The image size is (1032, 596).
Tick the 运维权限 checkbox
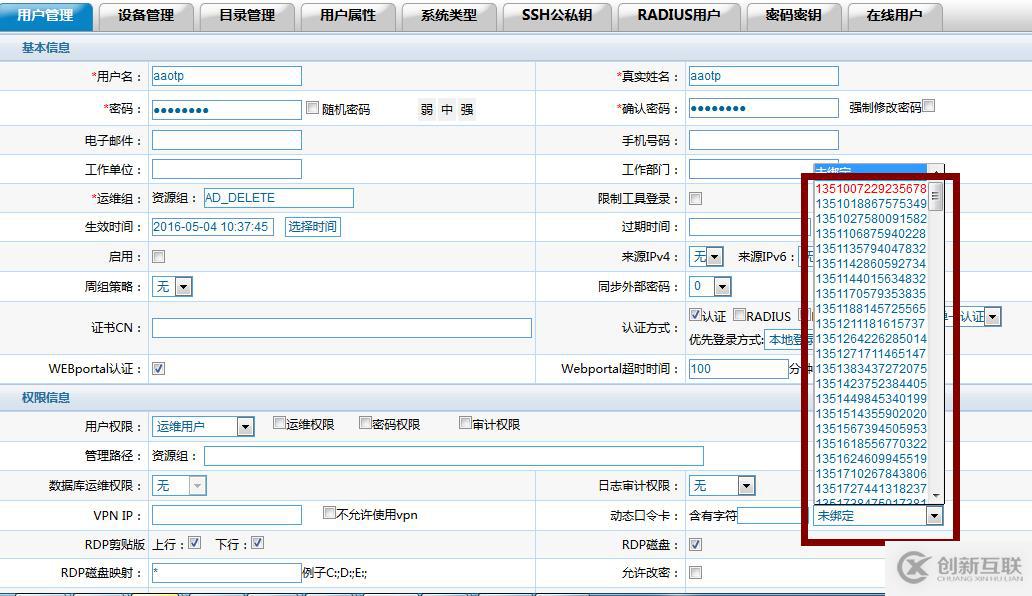point(279,422)
